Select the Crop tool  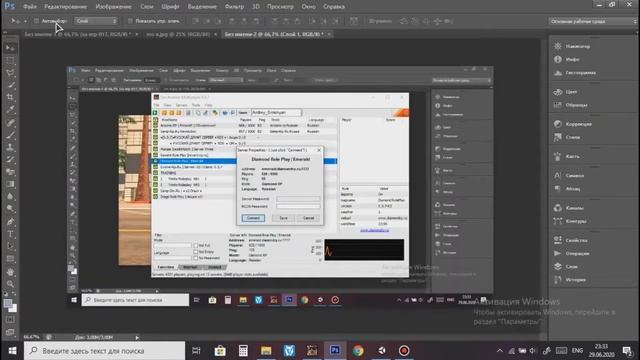[10, 98]
